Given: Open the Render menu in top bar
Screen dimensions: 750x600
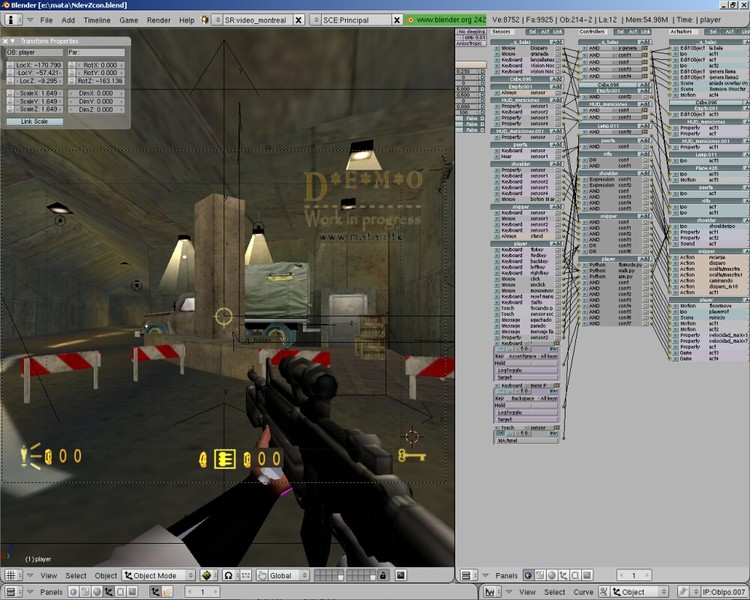Looking at the screenshot, I should tap(158, 20).
